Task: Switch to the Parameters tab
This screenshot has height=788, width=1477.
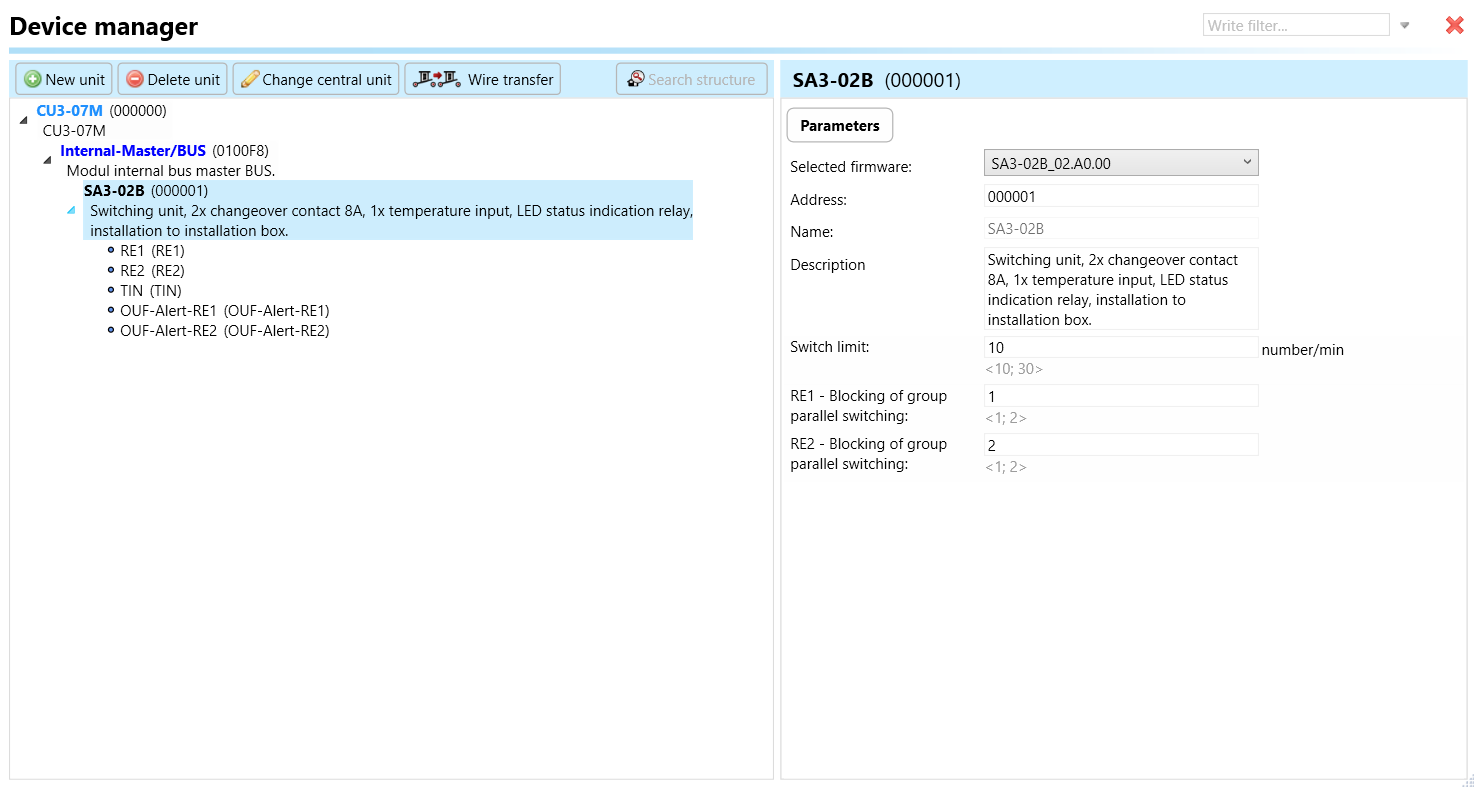Action: click(x=840, y=126)
